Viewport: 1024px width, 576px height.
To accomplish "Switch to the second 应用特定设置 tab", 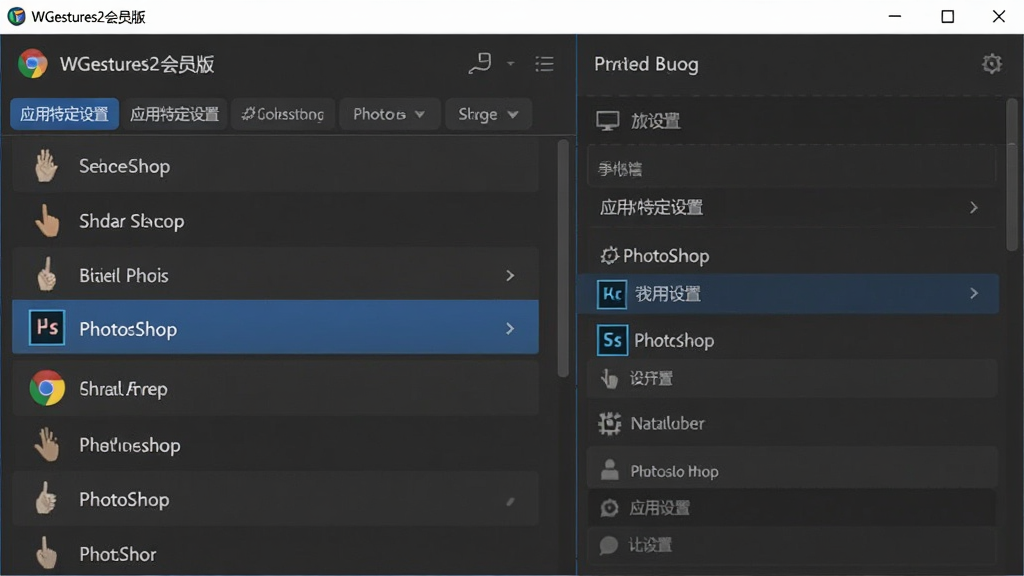I will pos(174,114).
